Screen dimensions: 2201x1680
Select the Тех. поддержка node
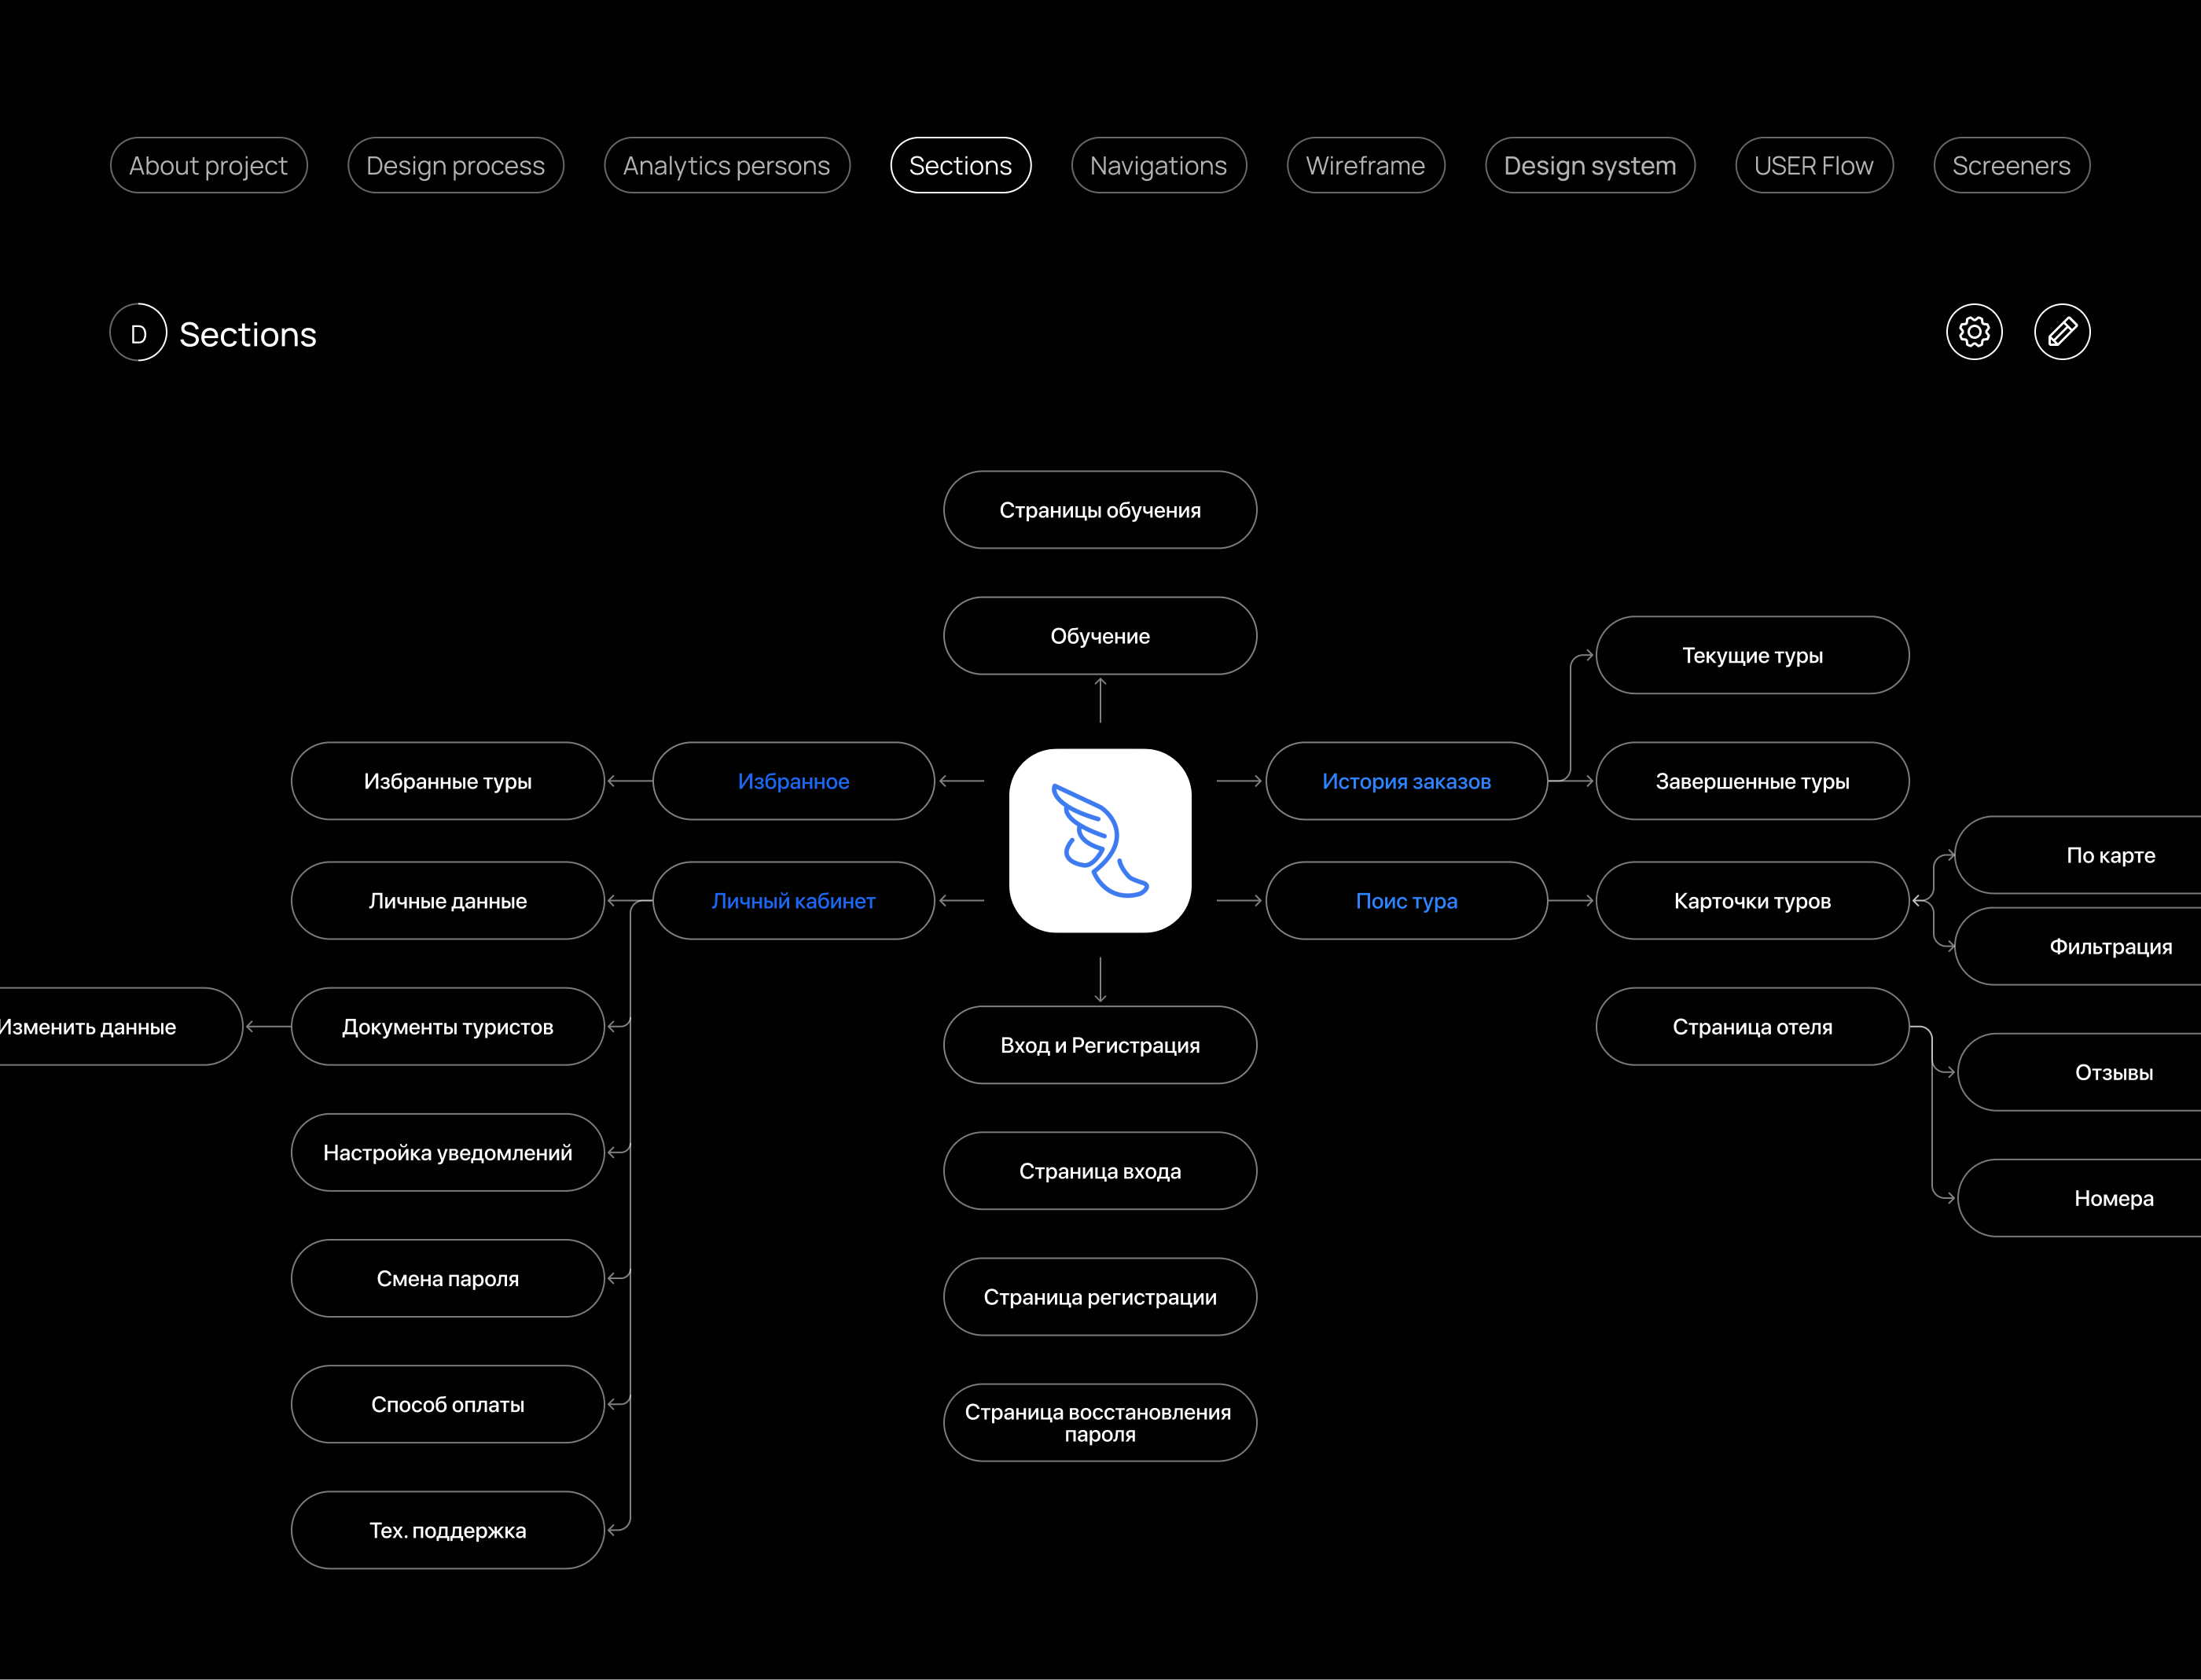[447, 1530]
